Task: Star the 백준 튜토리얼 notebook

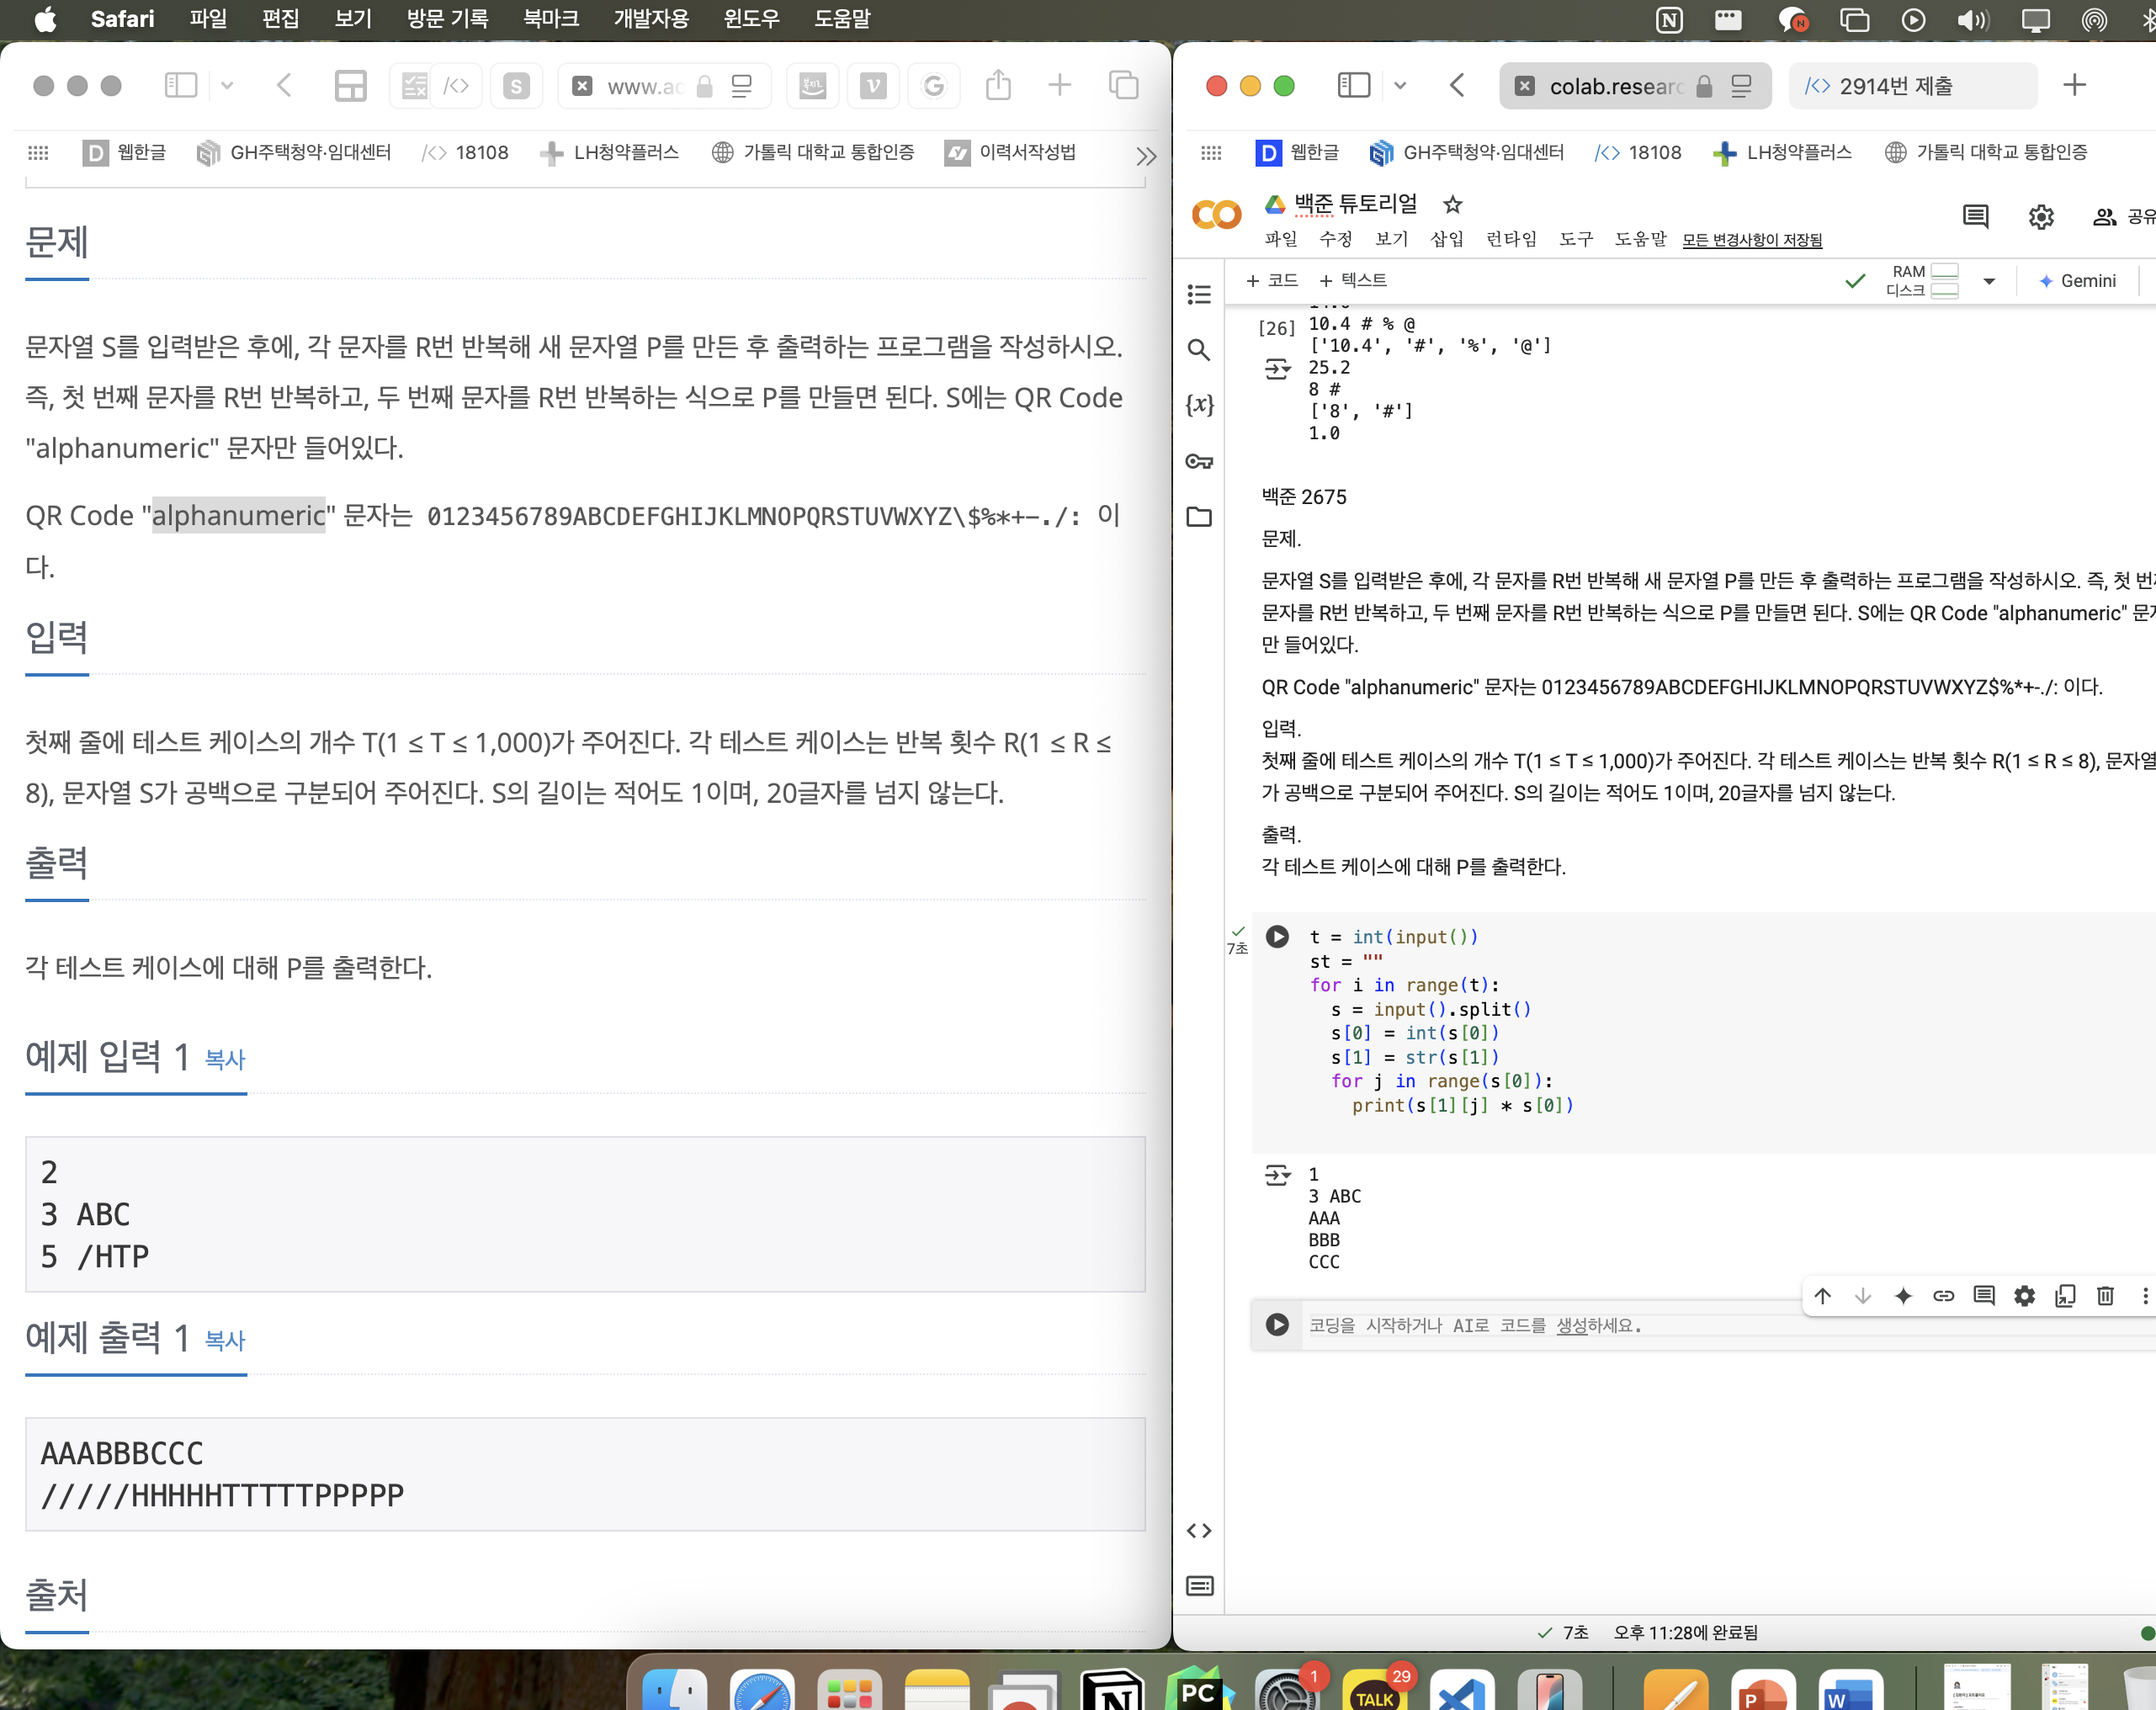Action: click(x=1453, y=205)
